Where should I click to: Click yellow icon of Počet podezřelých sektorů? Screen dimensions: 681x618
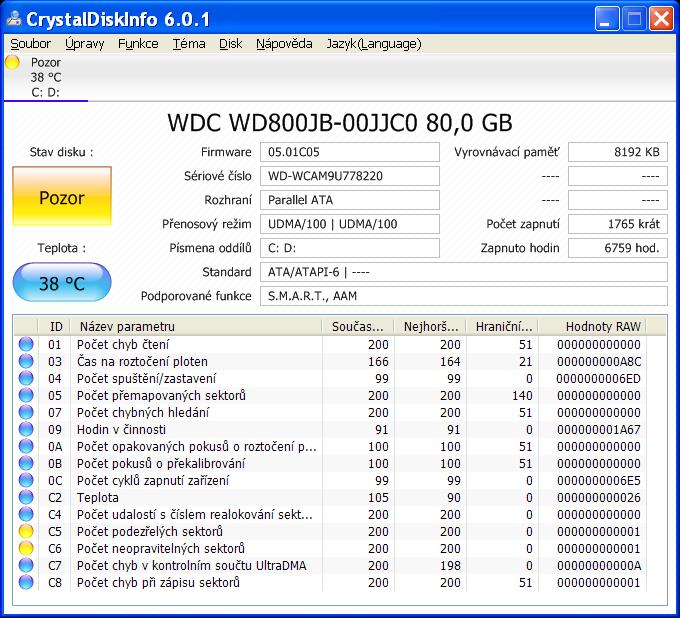[x=26, y=531]
